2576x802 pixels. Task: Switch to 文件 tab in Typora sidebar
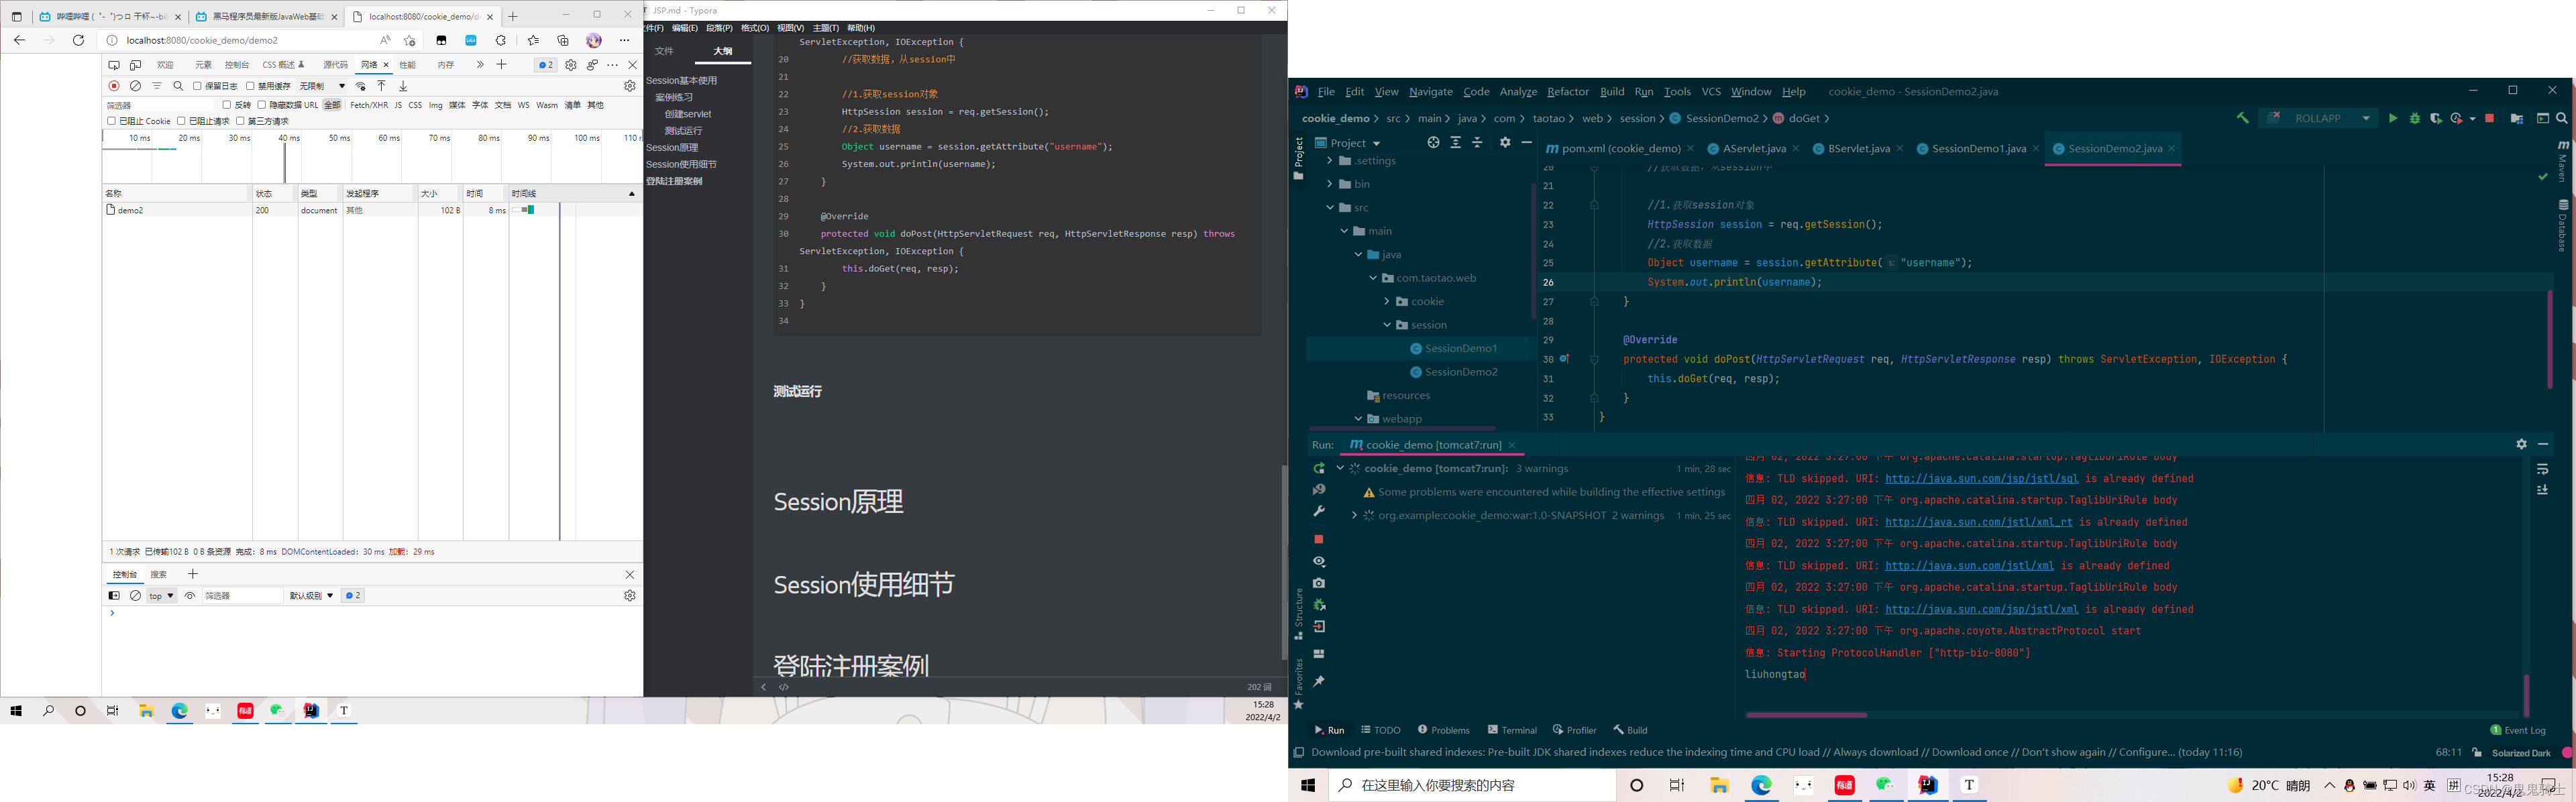[x=664, y=51]
